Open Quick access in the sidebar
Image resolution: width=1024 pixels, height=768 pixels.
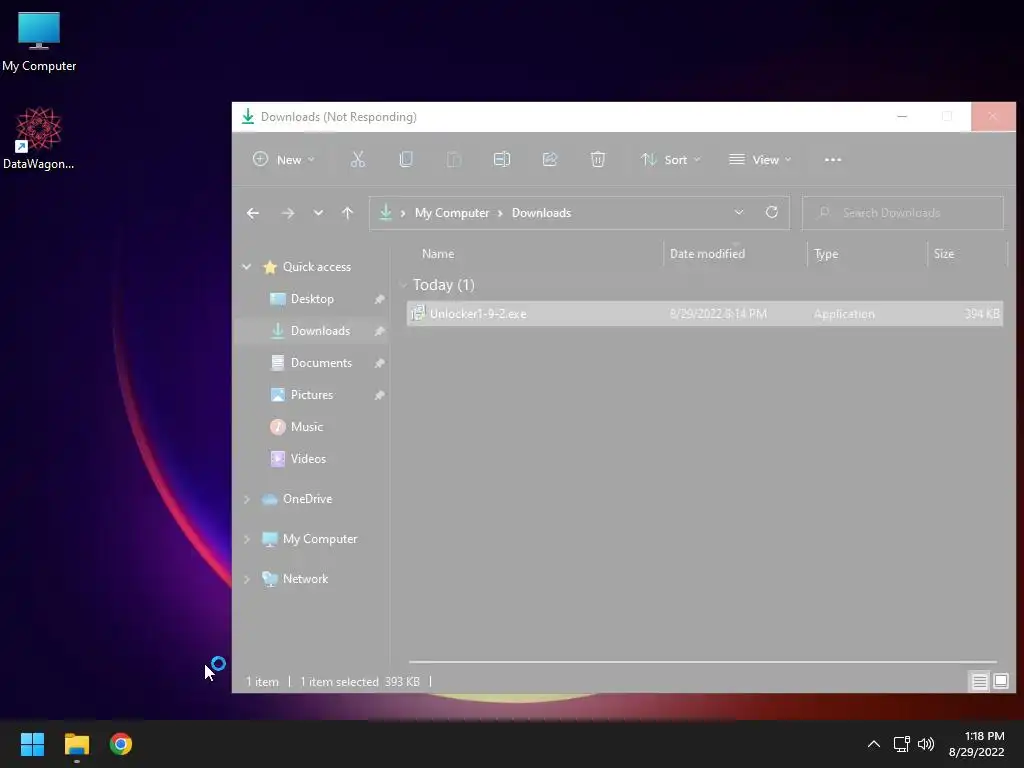pos(317,266)
